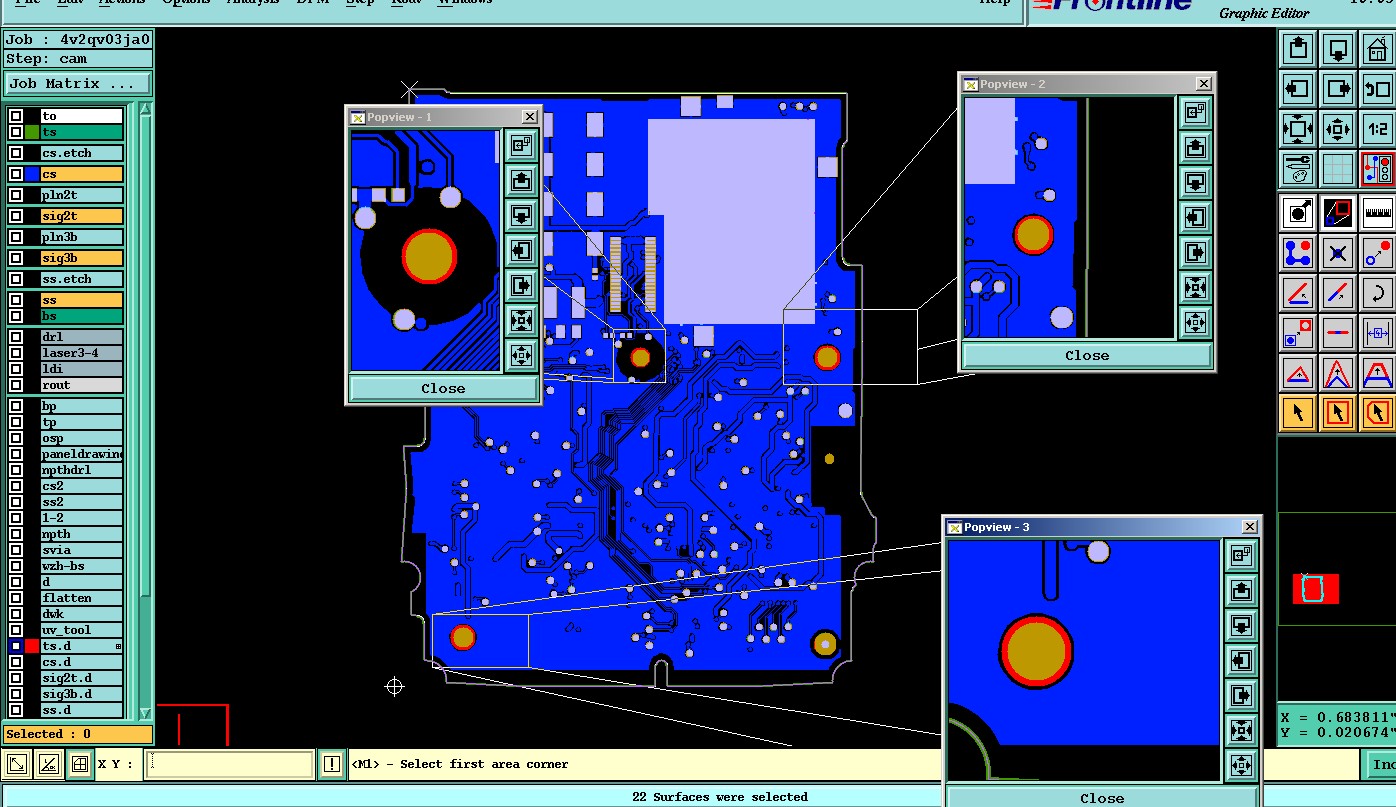Click the red-bordered layer control icon
Screen dimensions: 1396x807
[x=1378, y=169]
